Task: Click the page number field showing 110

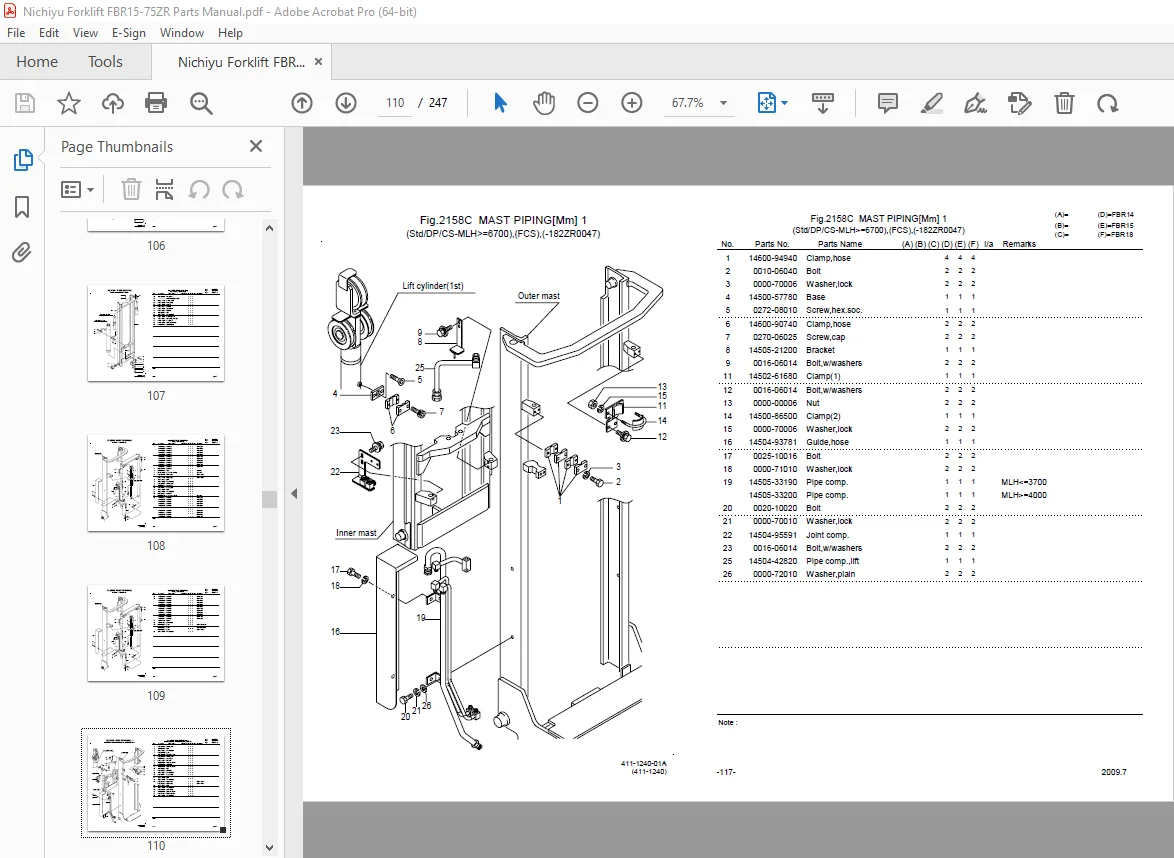Action: [395, 103]
